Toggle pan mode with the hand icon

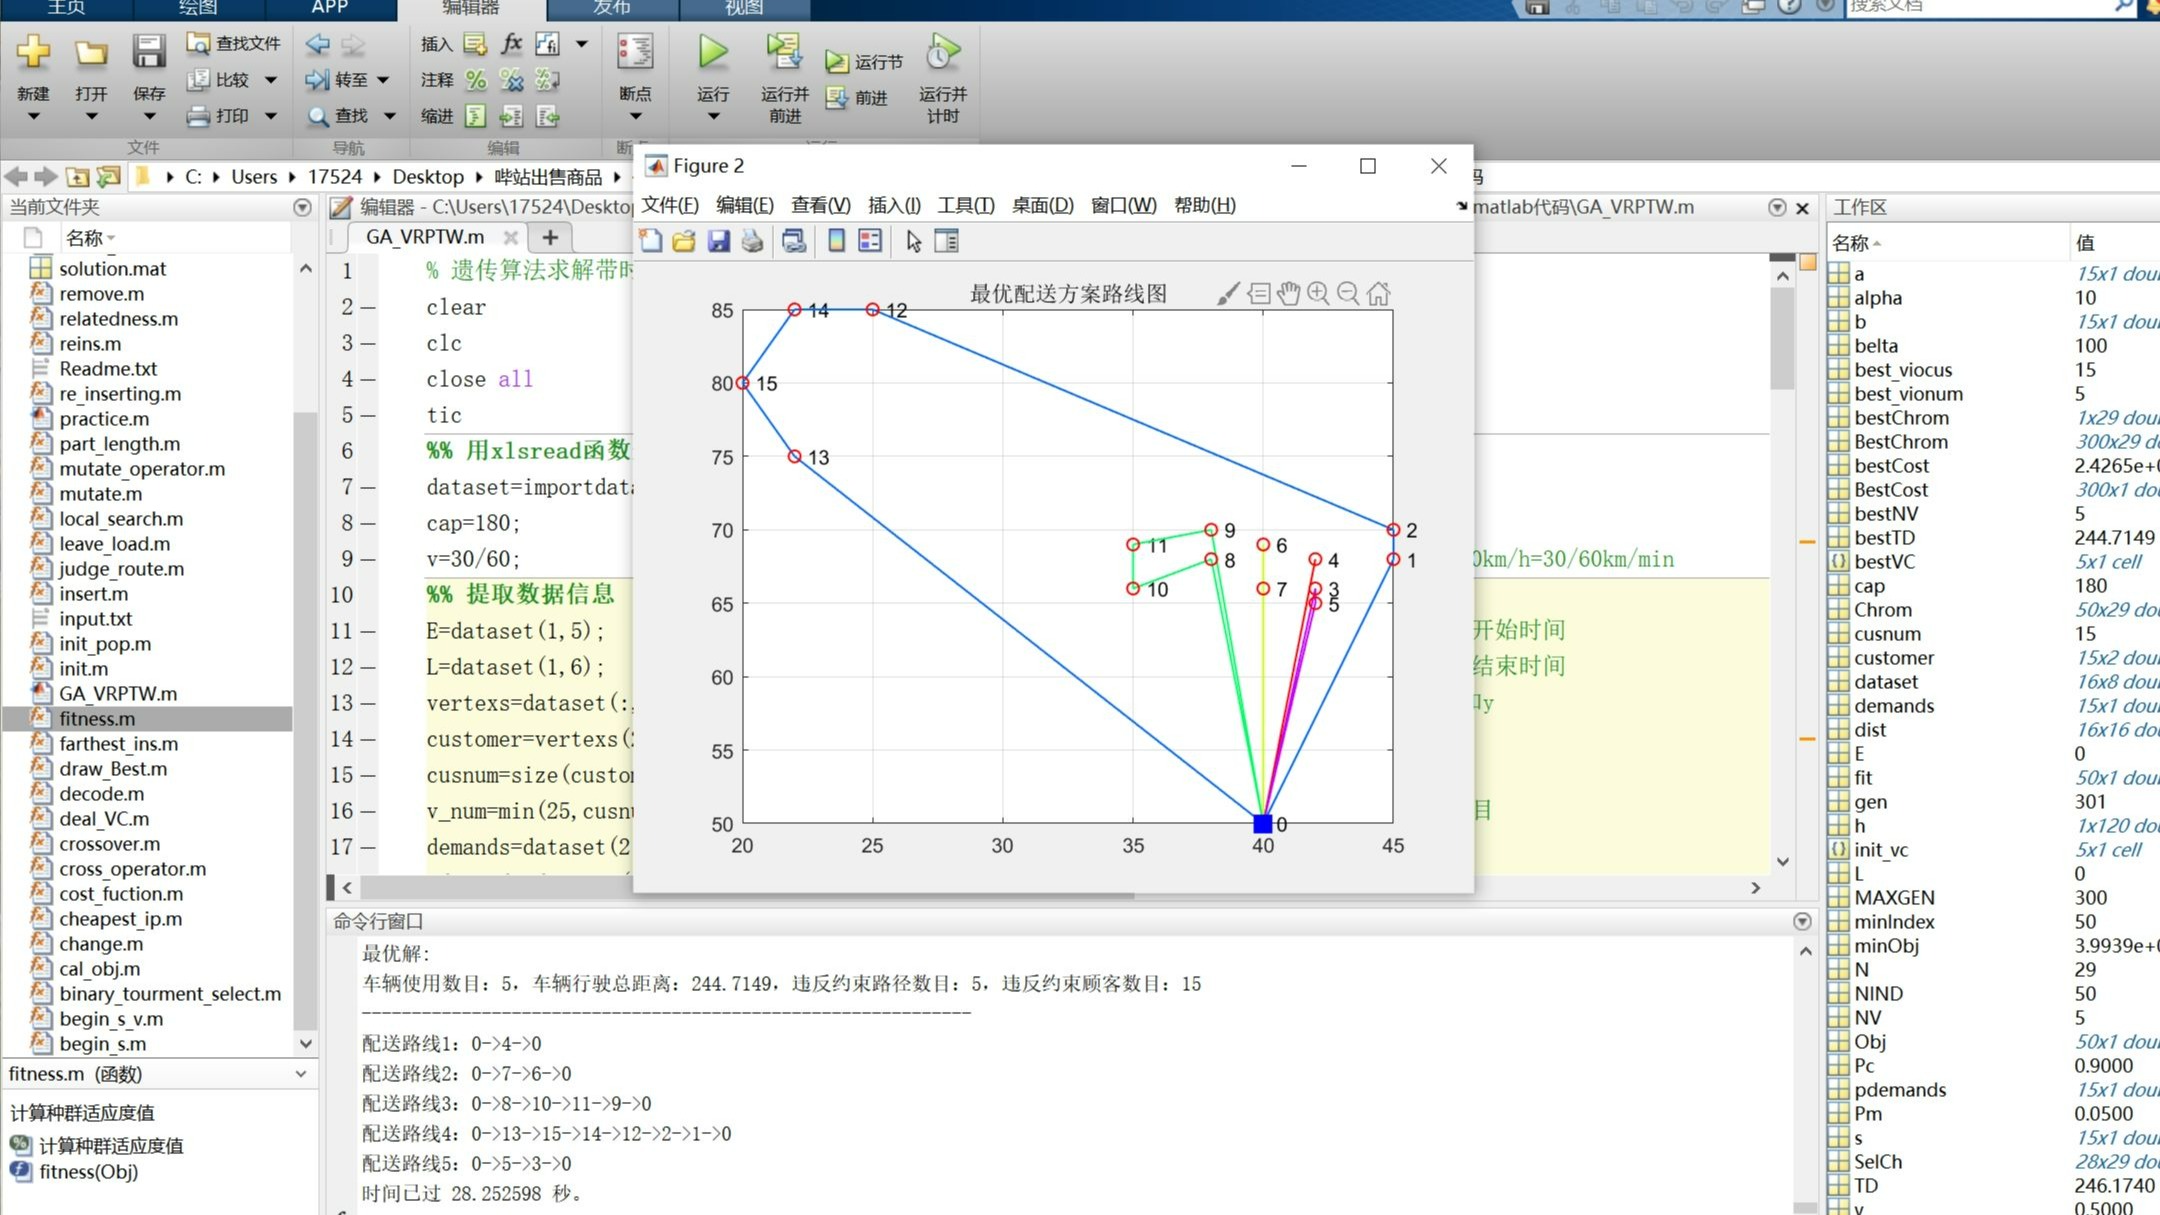1288,293
